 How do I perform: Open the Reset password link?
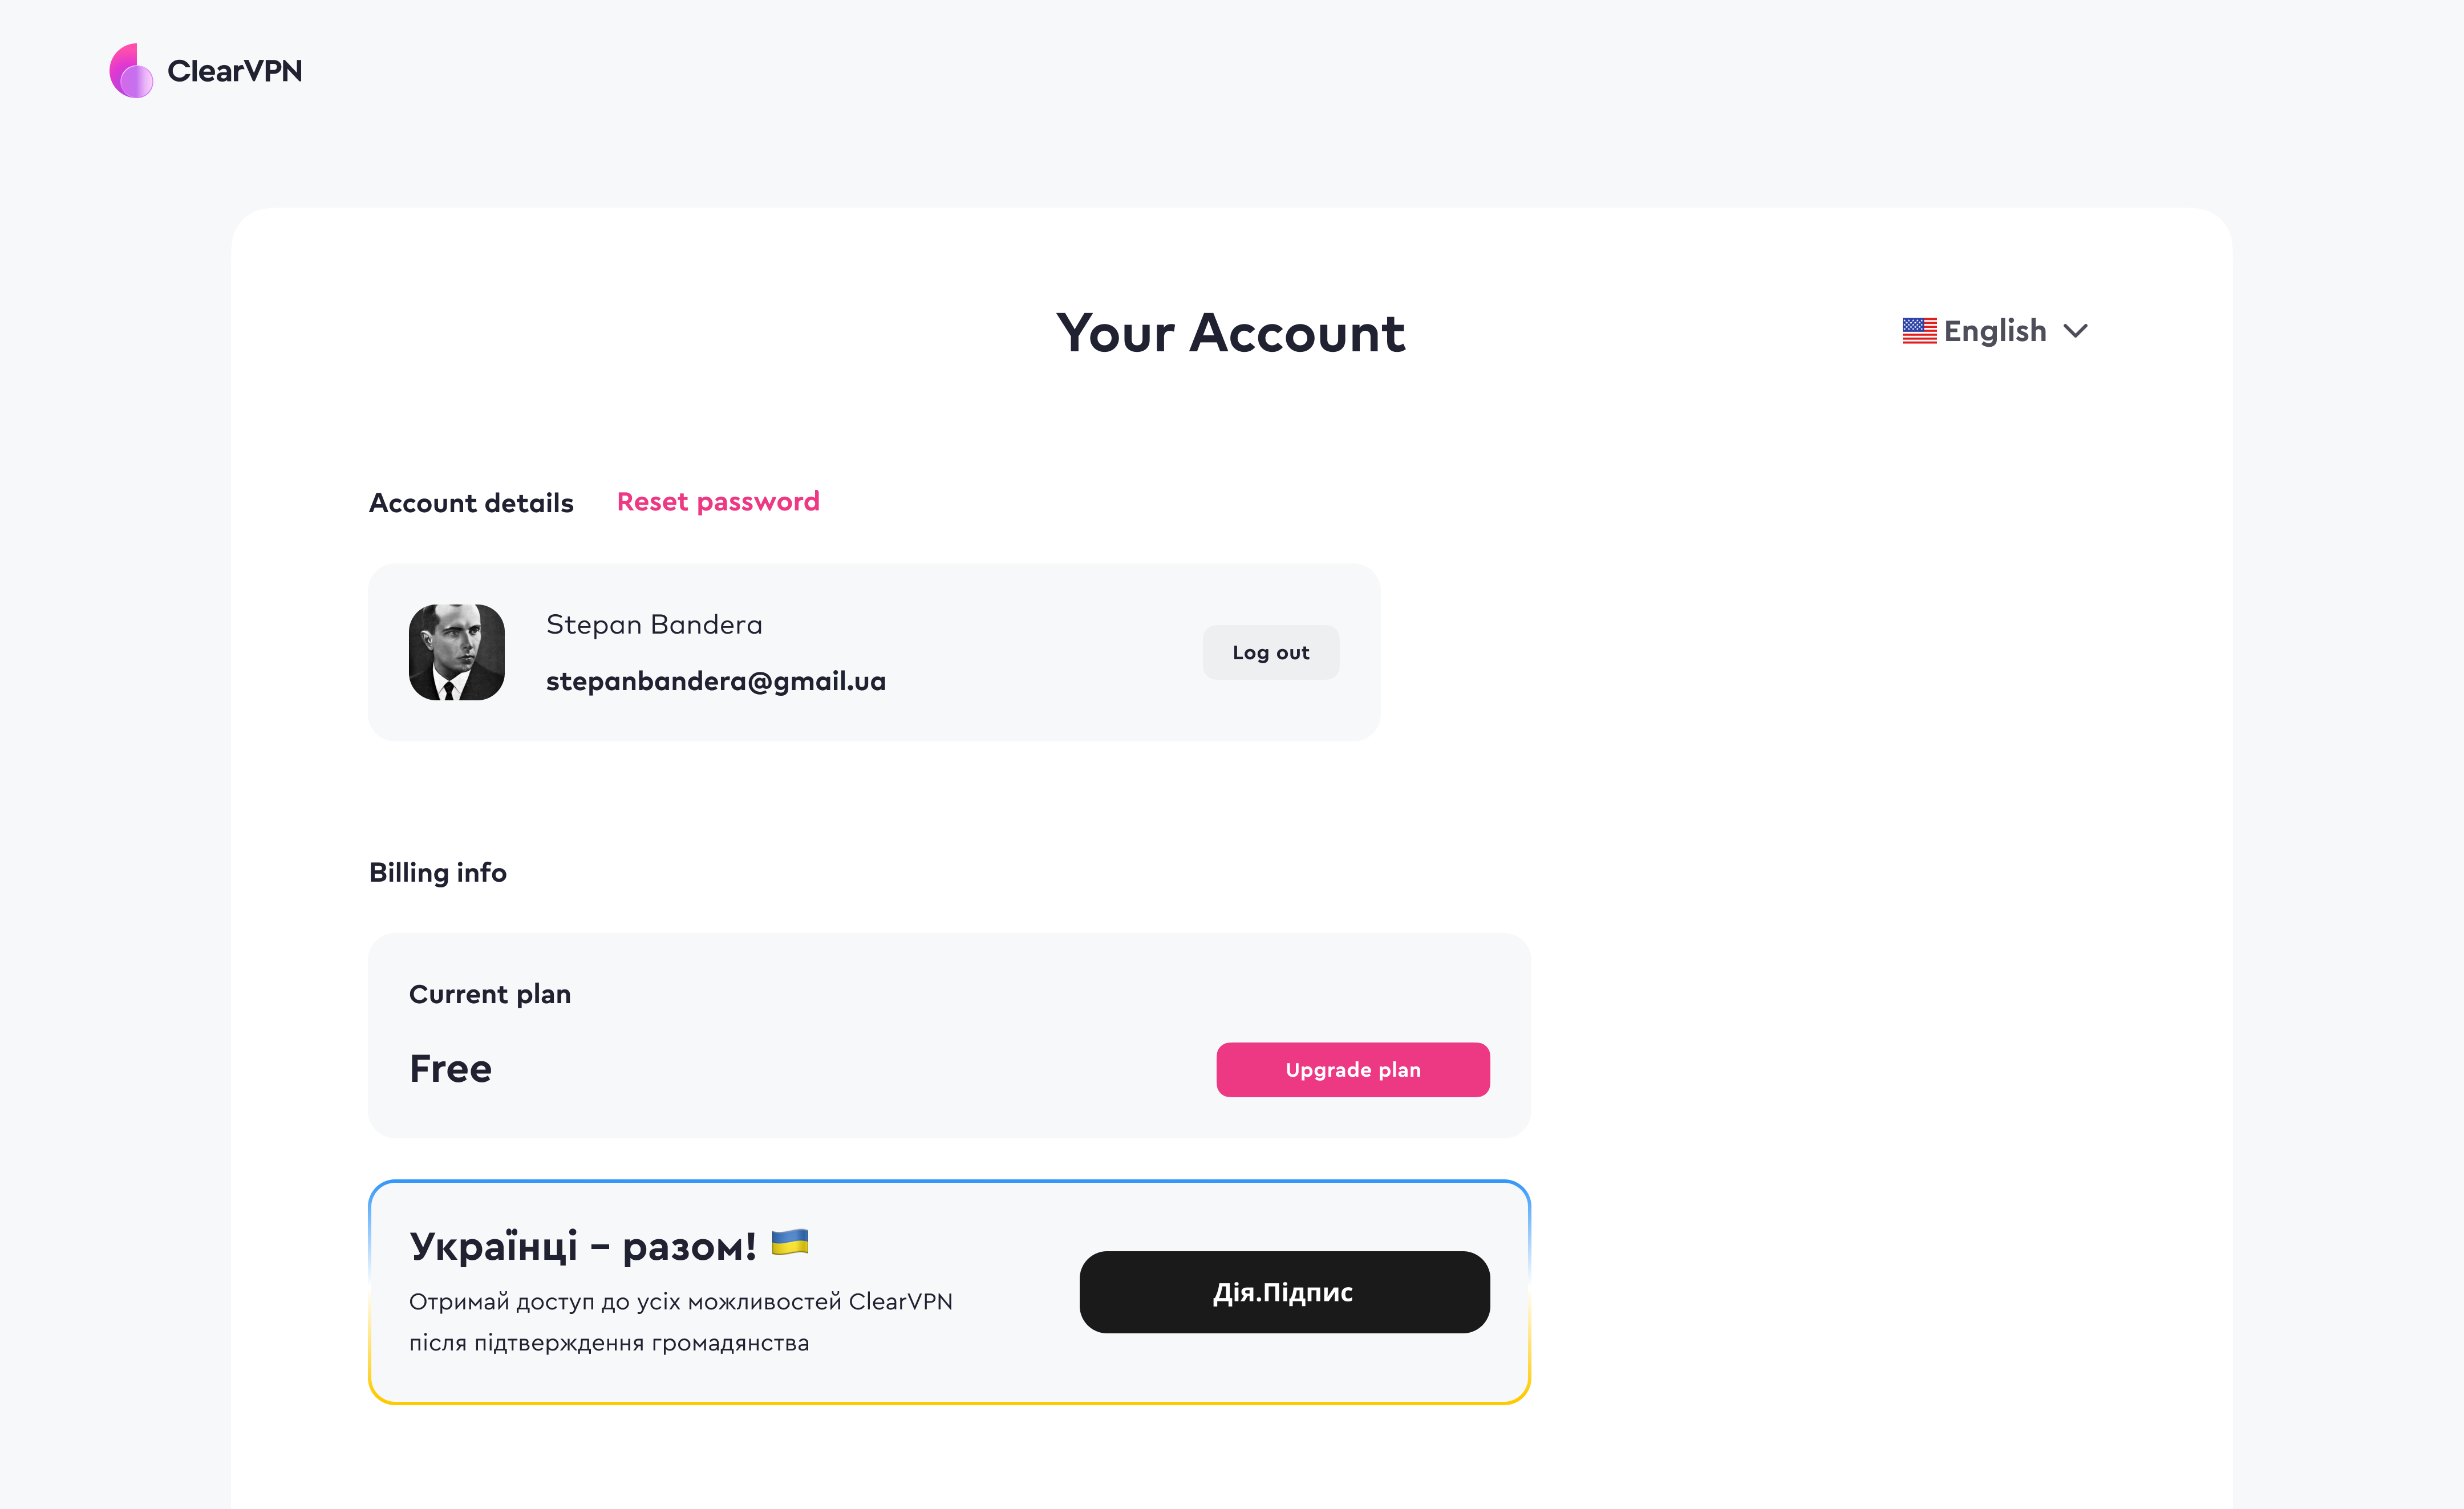[x=718, y=502]
